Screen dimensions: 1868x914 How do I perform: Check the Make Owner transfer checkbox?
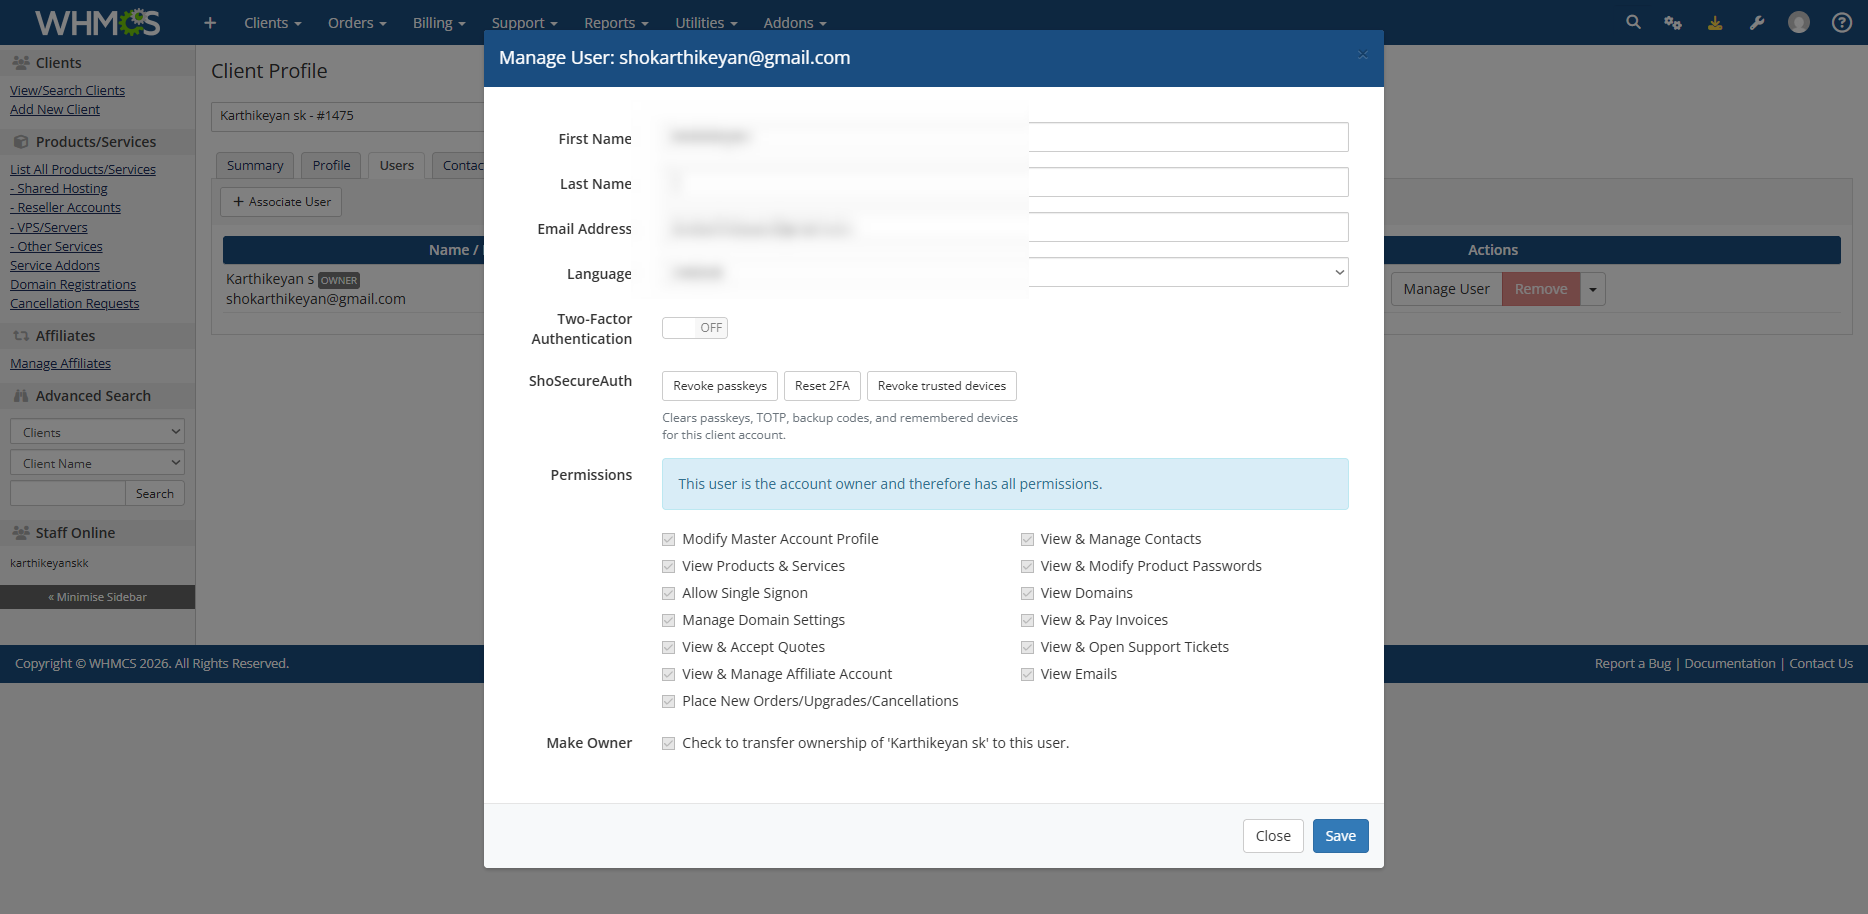click(668, 743)
